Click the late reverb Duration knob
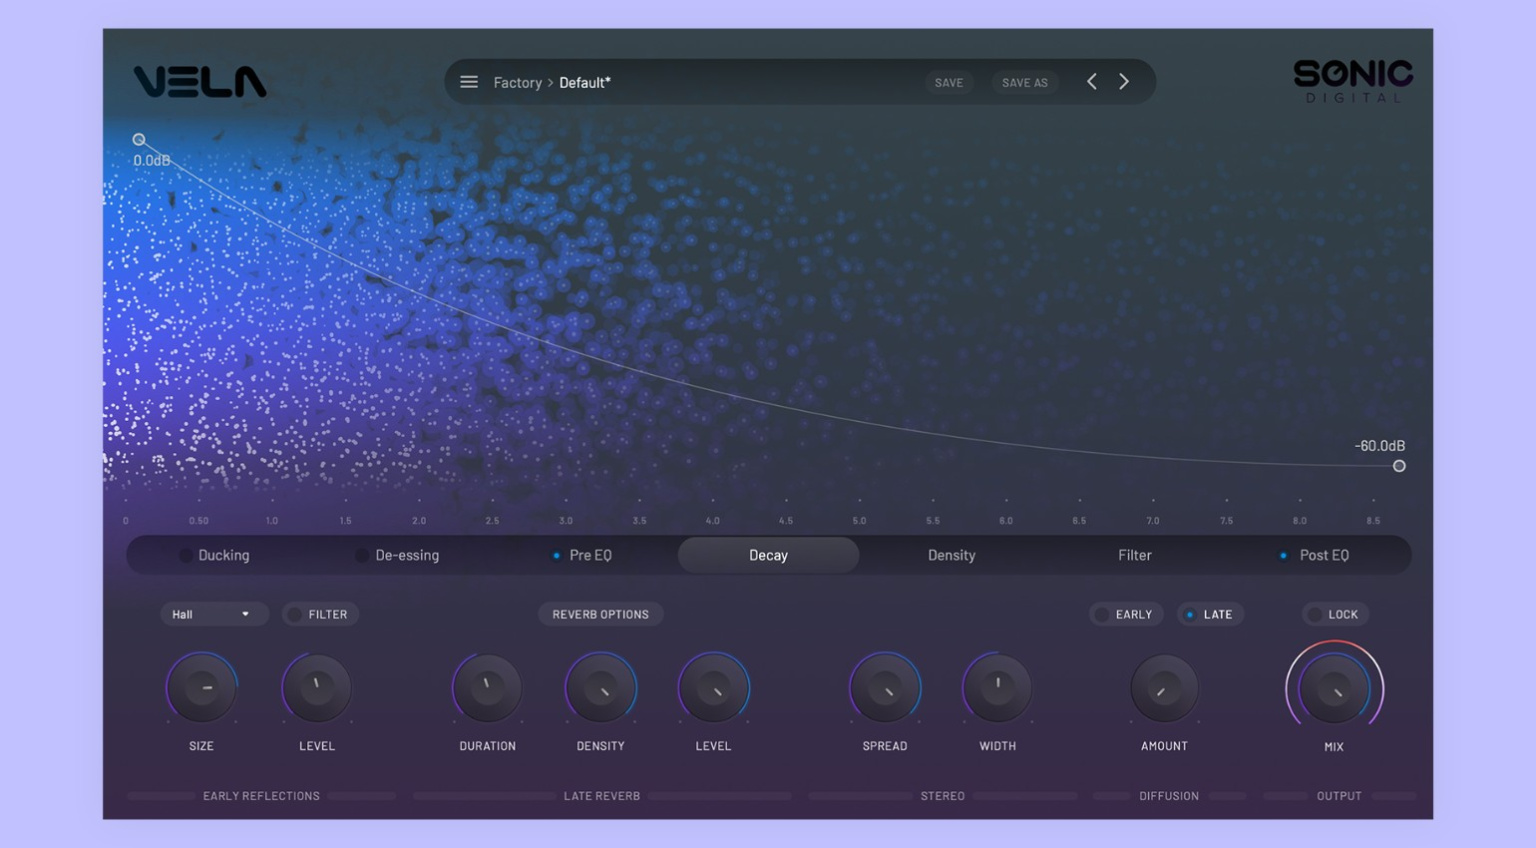 (487, 688)
